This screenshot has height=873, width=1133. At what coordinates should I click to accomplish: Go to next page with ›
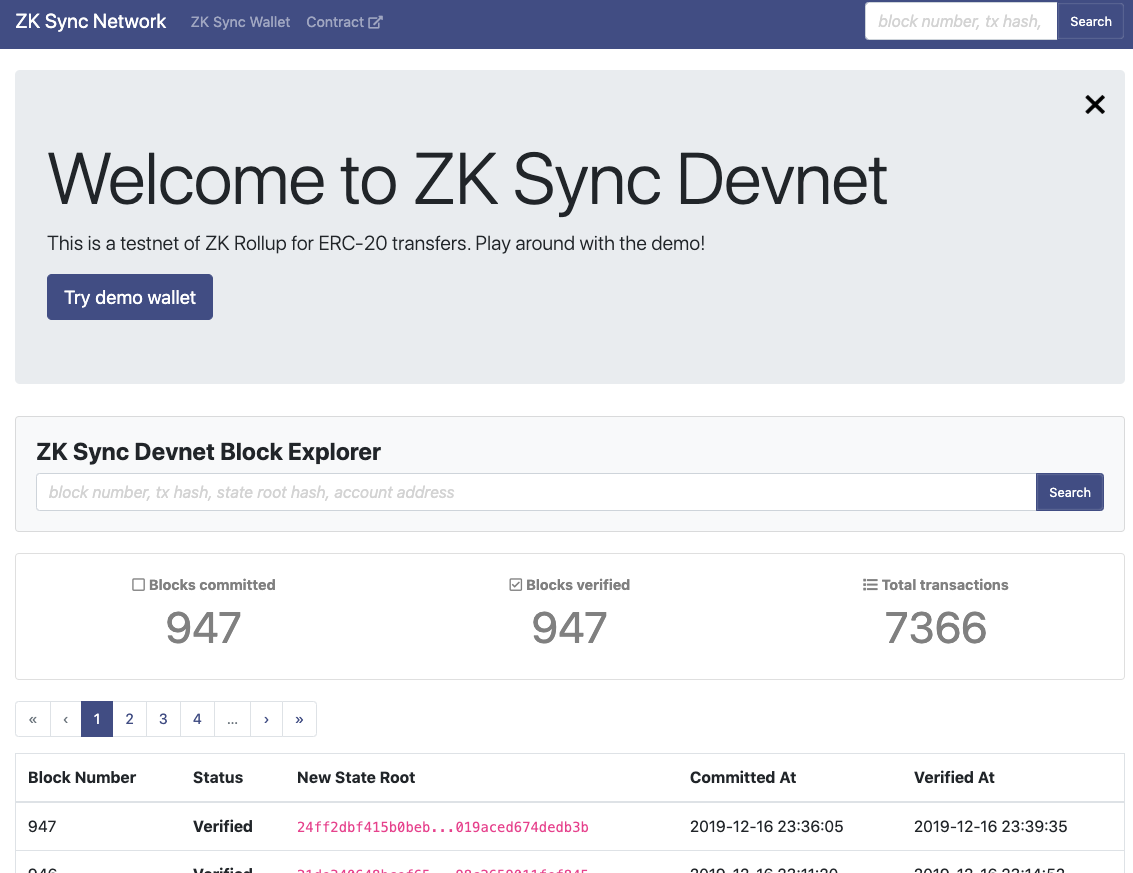click(x=267, y=719)
